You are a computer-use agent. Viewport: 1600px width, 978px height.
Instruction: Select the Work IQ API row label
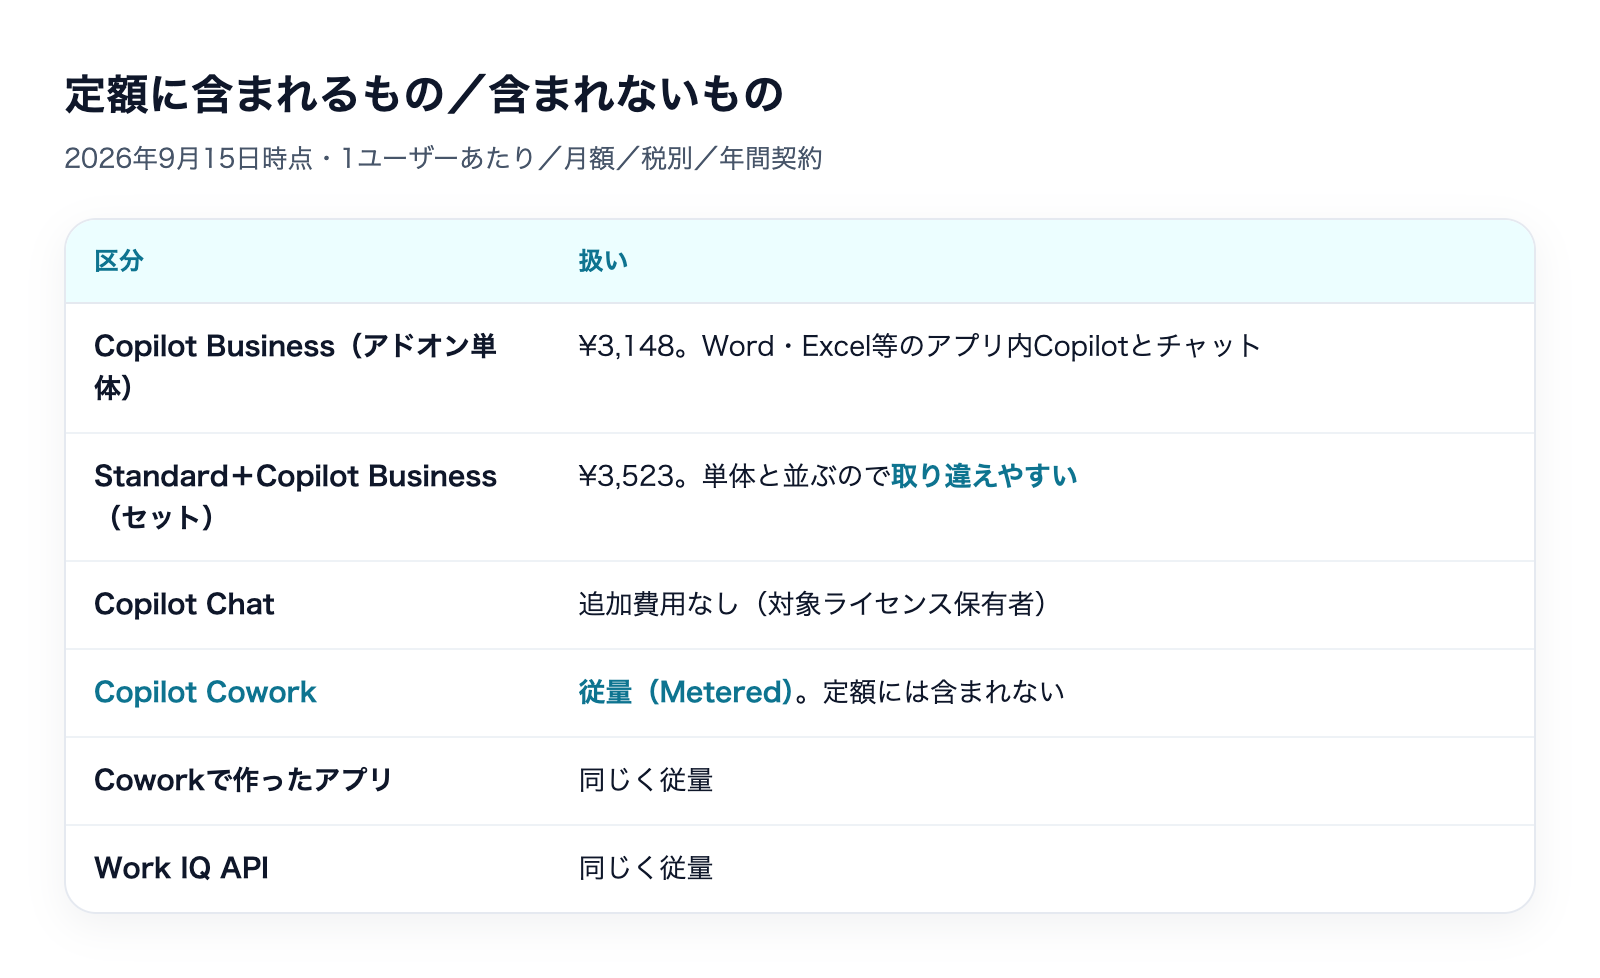(x=181, y=868)
